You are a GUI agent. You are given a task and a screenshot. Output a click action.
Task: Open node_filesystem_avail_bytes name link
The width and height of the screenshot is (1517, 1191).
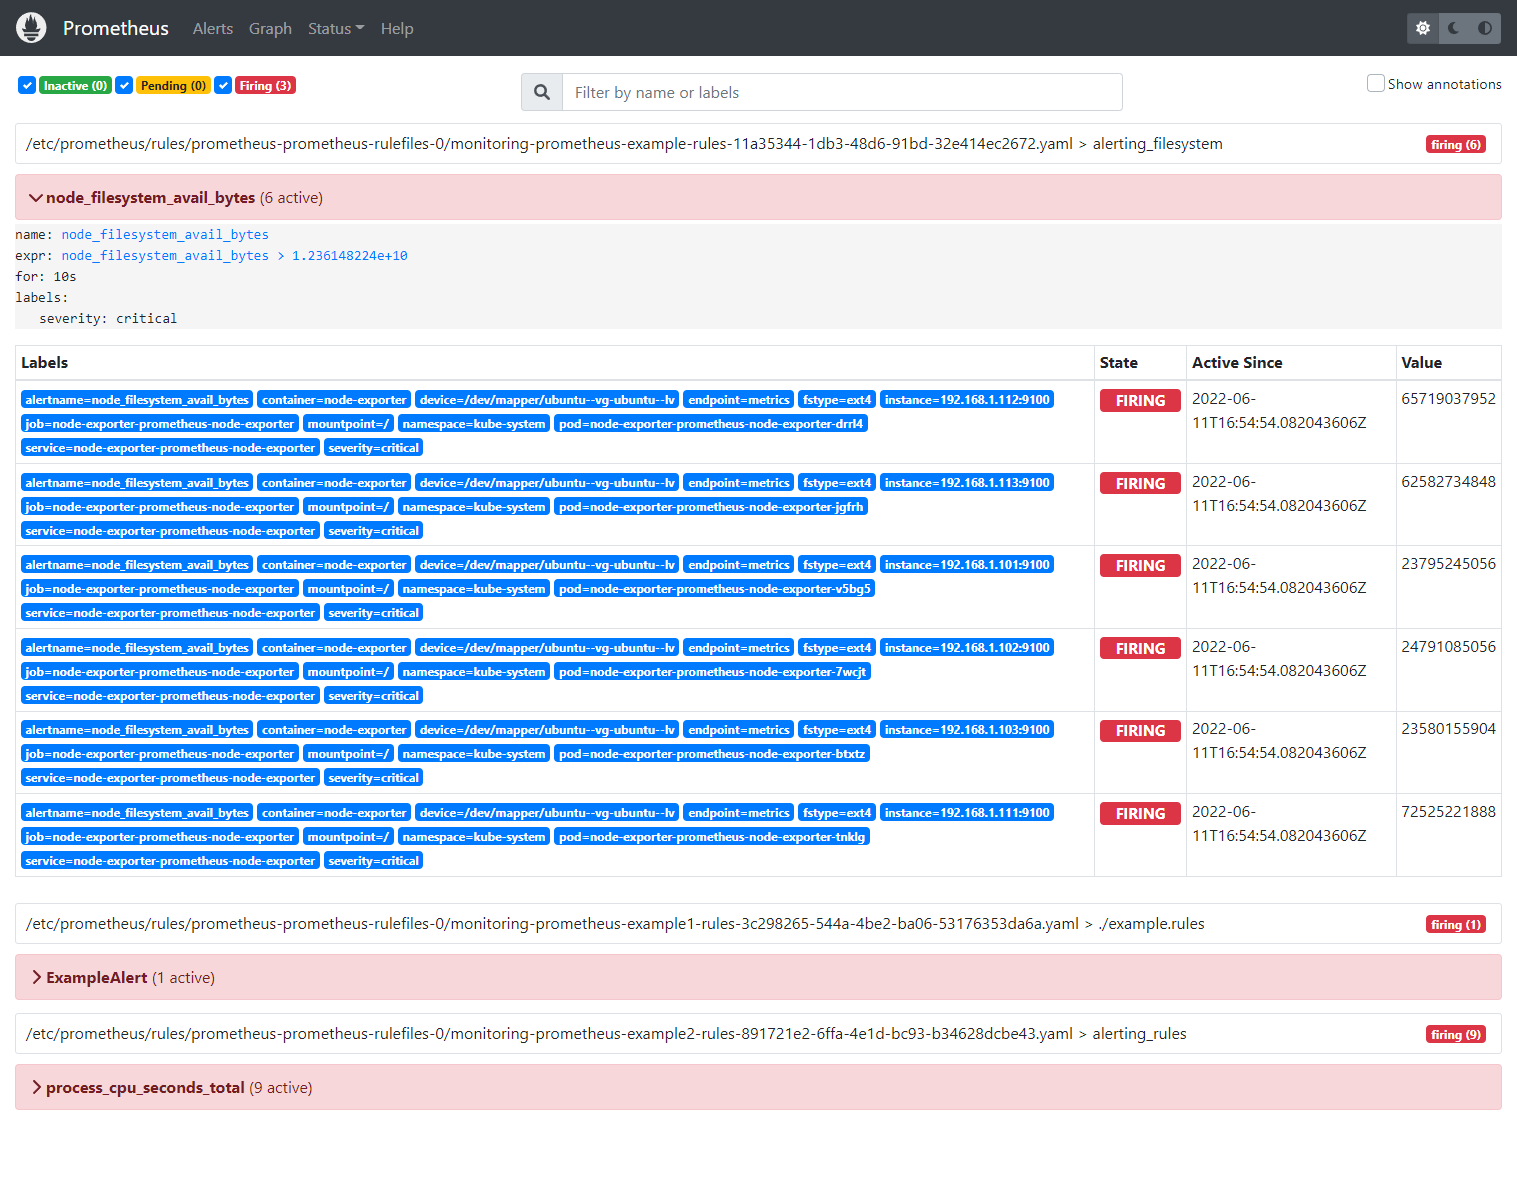pos(165,234)
